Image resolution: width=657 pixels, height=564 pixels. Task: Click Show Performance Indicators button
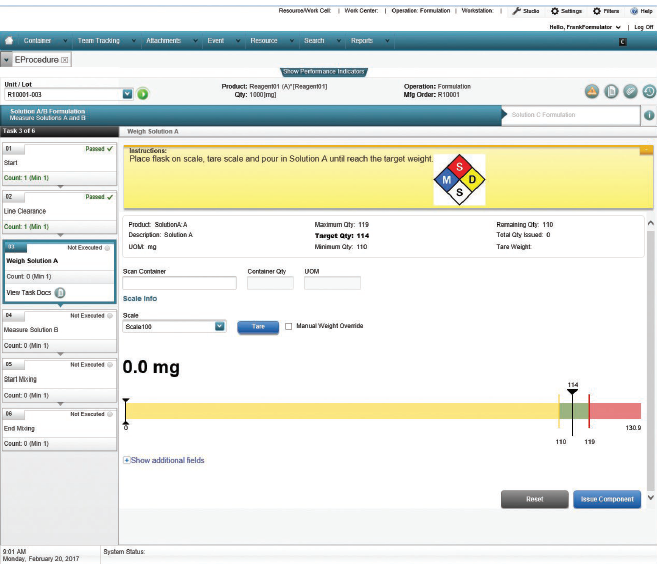[x=324, y=72]
